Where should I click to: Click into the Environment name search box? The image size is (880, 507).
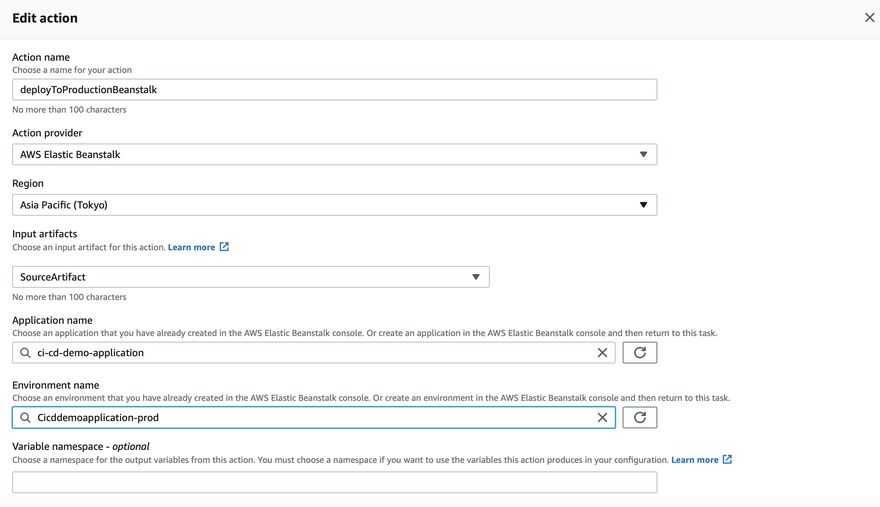pos(310,418)
